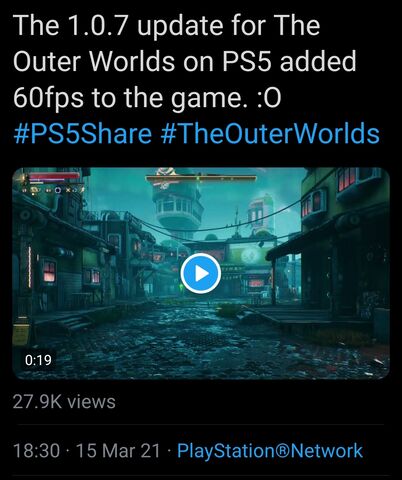Click the compass bar atop the video
Image resolution: width=402 pixels, height=480 pixels.
coord(201,179)
